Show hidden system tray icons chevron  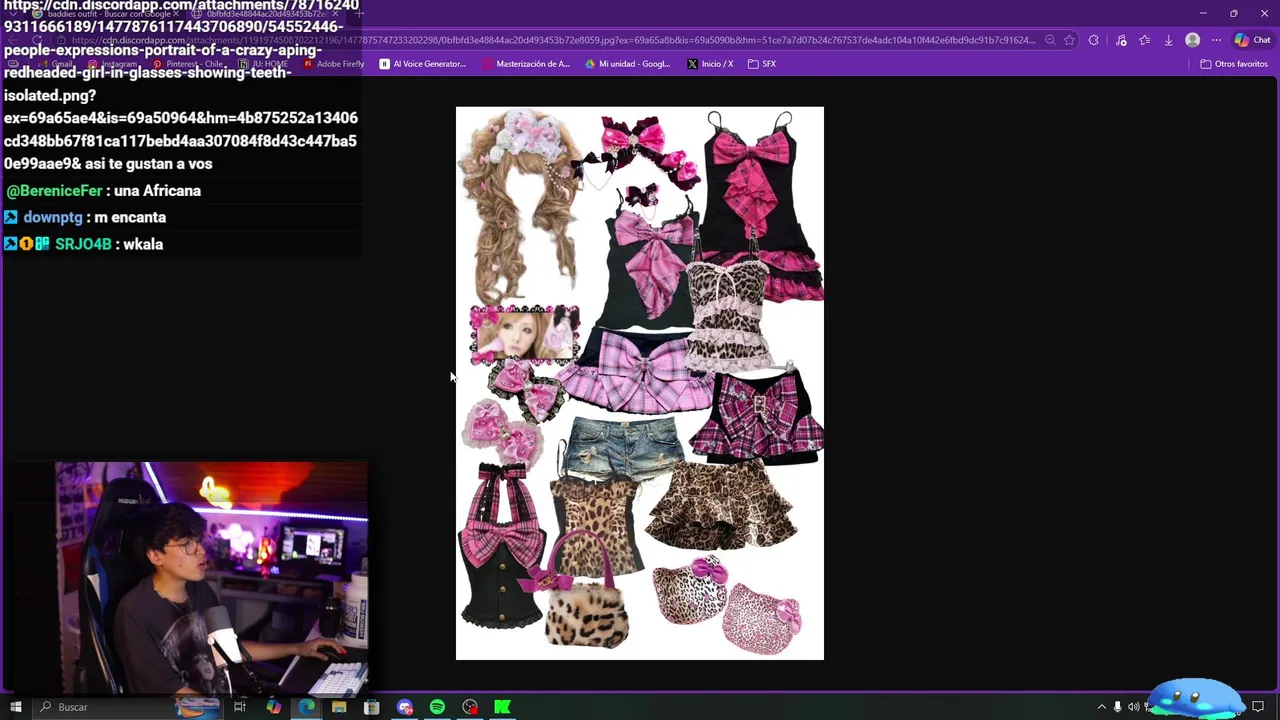pos(1102,707)
